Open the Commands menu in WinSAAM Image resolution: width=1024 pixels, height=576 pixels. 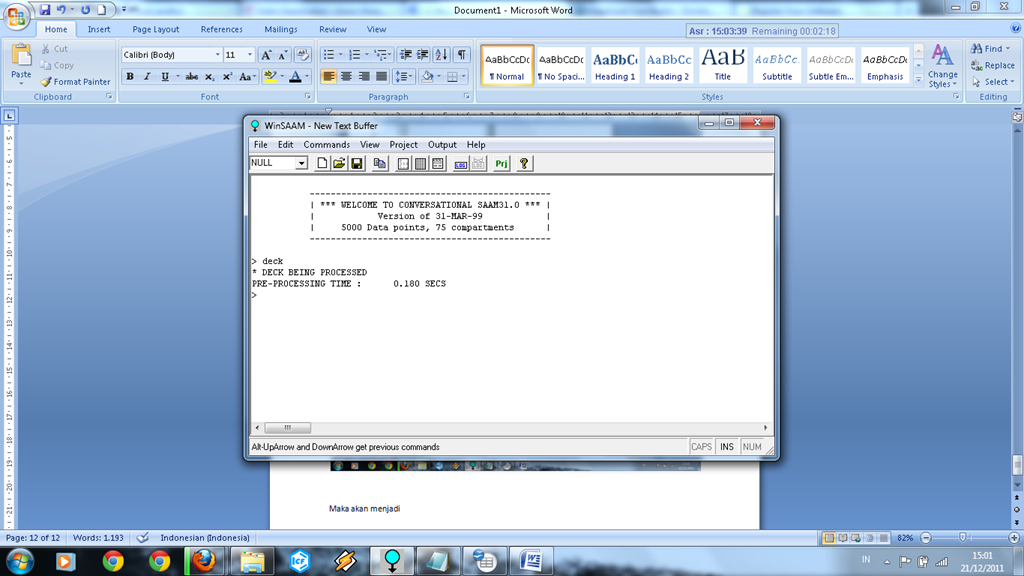[x=327, y=144]
